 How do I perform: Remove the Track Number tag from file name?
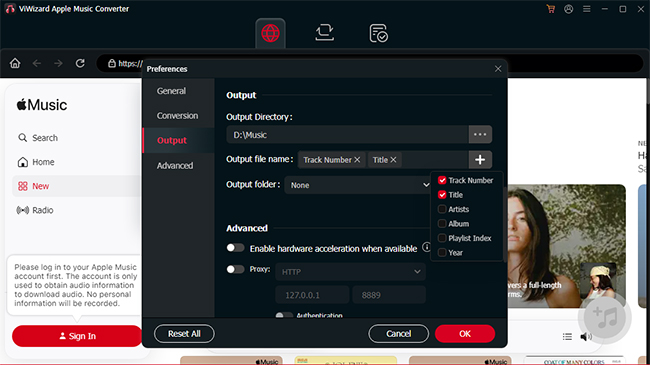point(357,160)
